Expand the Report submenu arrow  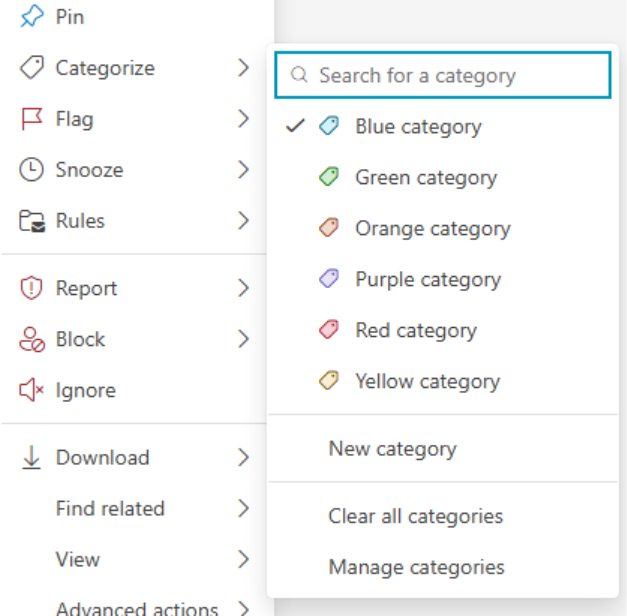coord(244,288)
